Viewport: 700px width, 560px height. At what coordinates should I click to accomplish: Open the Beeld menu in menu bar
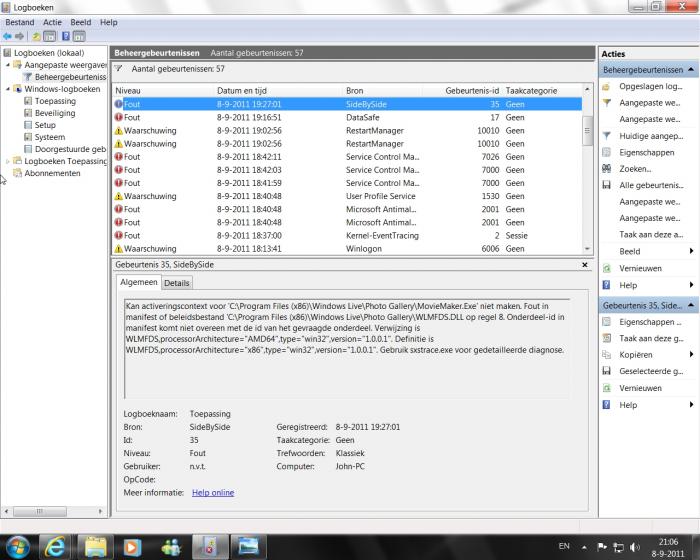(x=81, y=22)
